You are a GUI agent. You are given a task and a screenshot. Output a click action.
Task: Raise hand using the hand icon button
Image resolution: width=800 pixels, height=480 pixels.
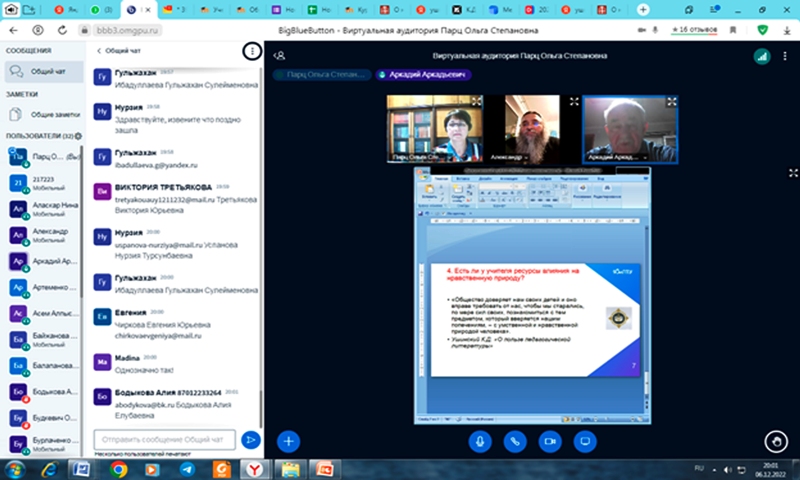click(x=776, y=441)
